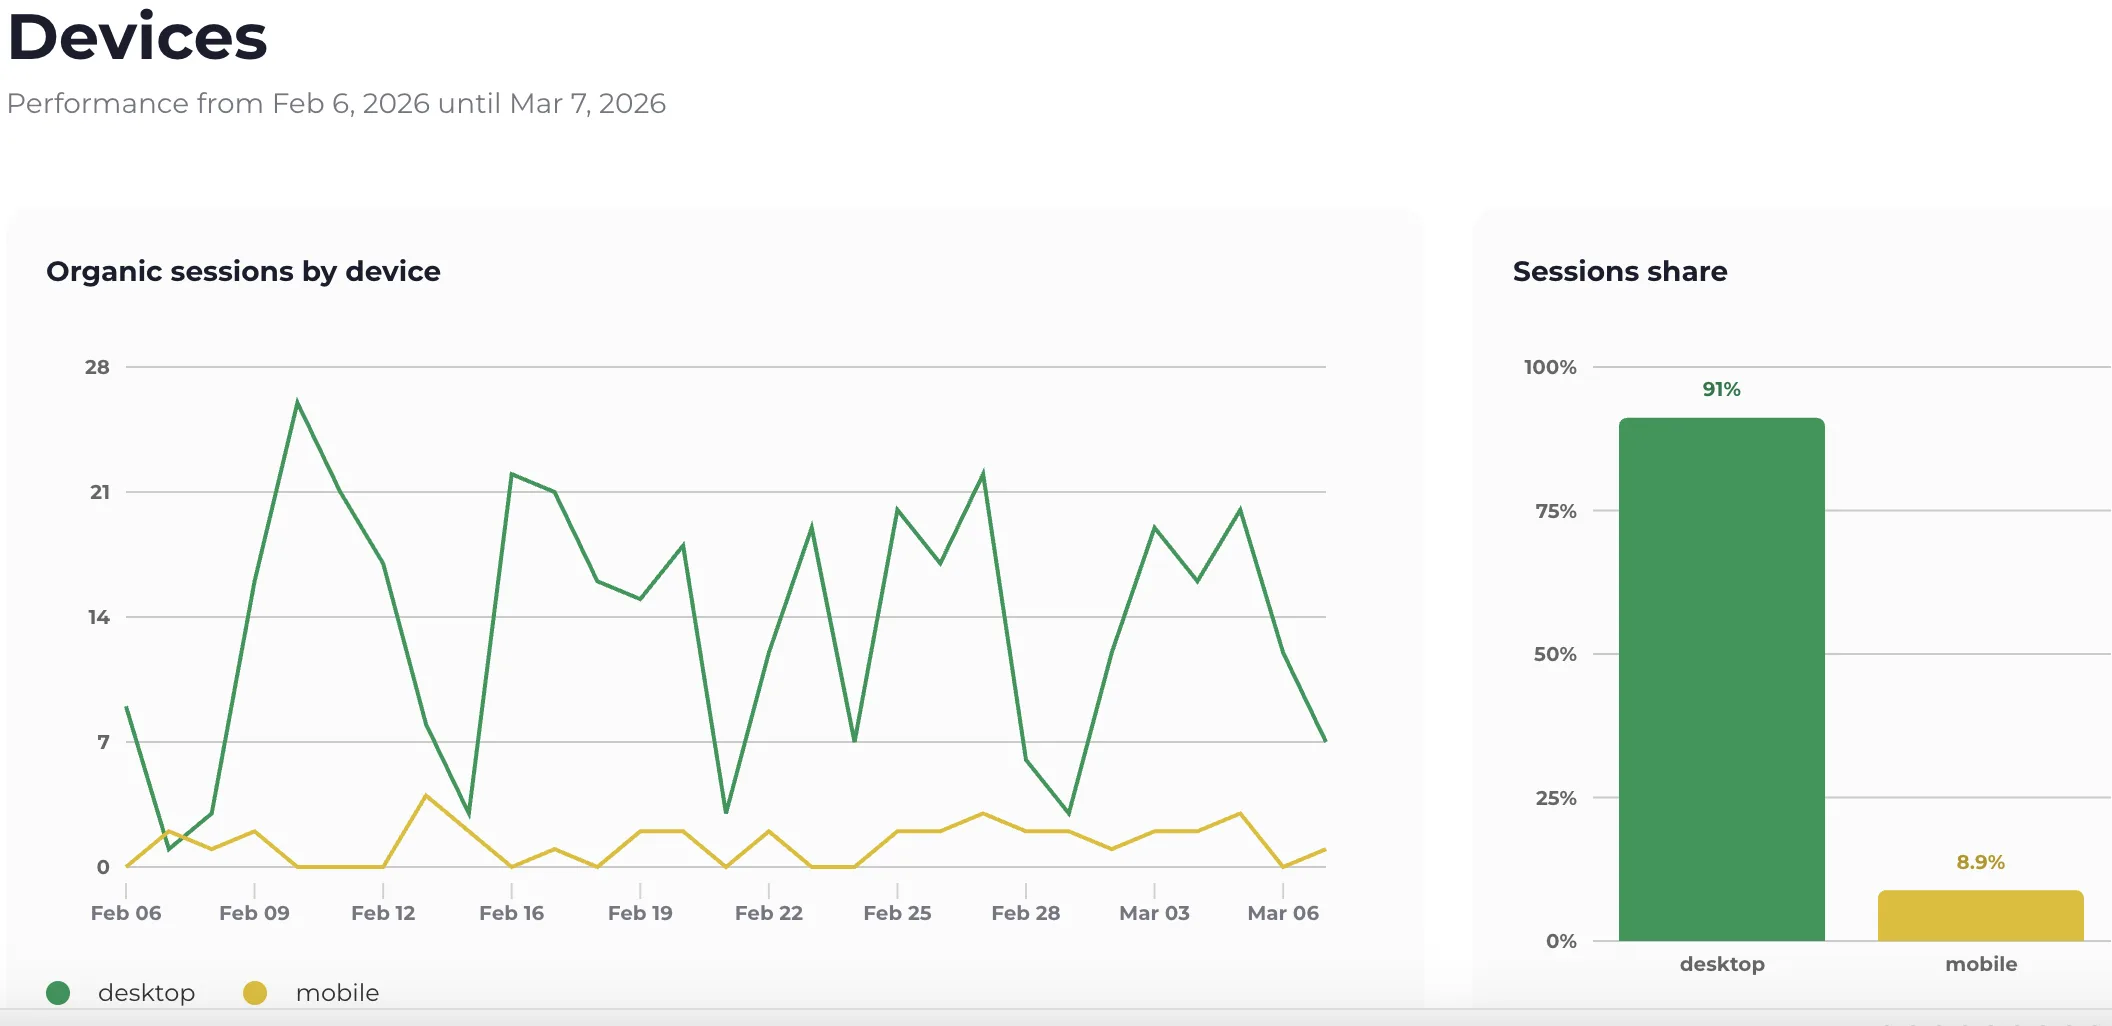The width and height of the screenshot is (2112, 1026).
Task: Click the Feb 28 axis label
Action: pyautogui.click(x=1025, y=912)
